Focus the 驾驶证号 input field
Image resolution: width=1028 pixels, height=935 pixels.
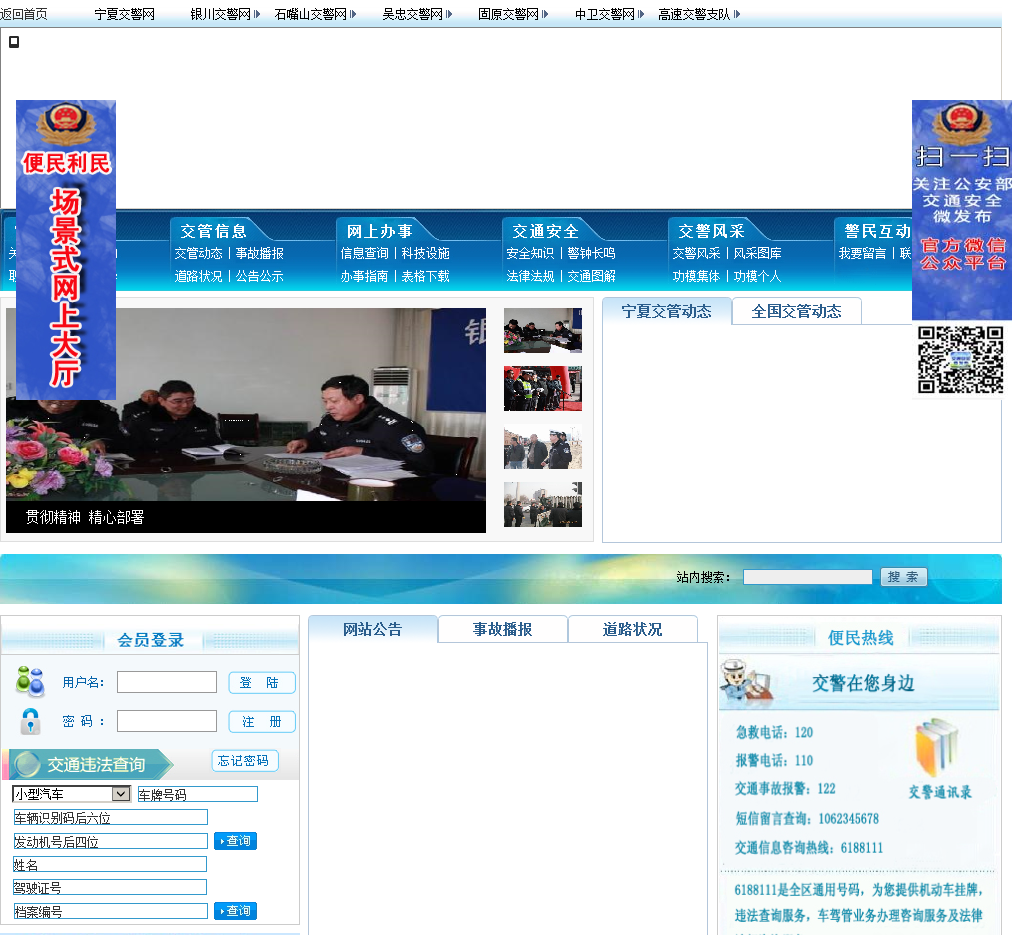pos(109,887)
